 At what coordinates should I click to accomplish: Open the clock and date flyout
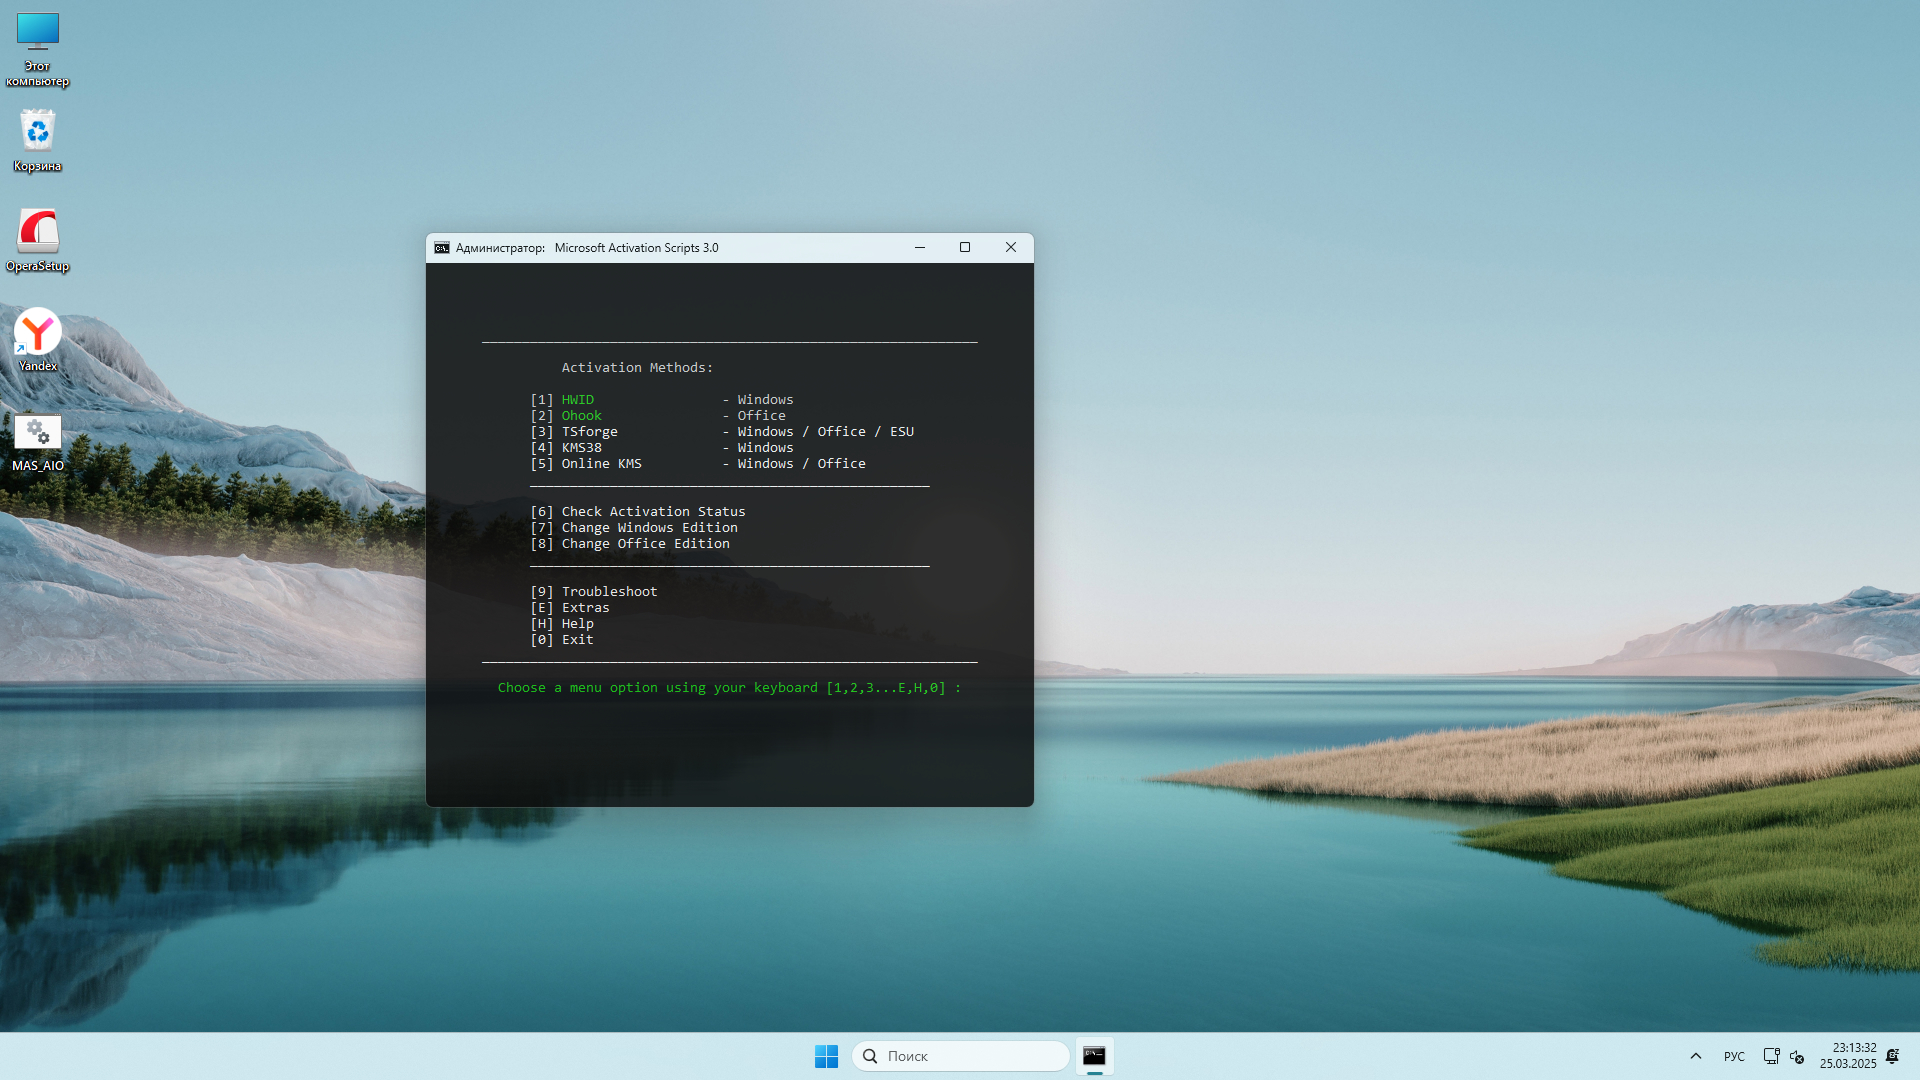click(x=1847, y=1056)
